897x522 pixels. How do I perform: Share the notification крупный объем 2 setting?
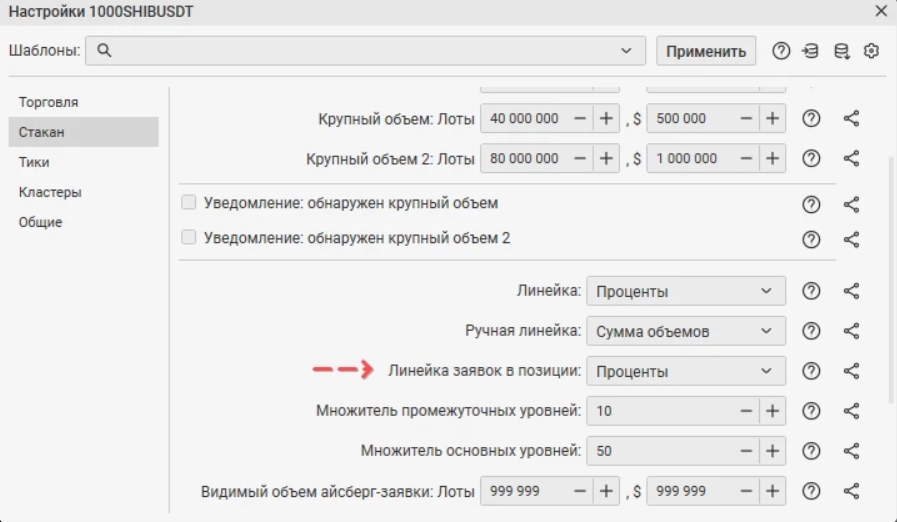click(x=851, y=239)
